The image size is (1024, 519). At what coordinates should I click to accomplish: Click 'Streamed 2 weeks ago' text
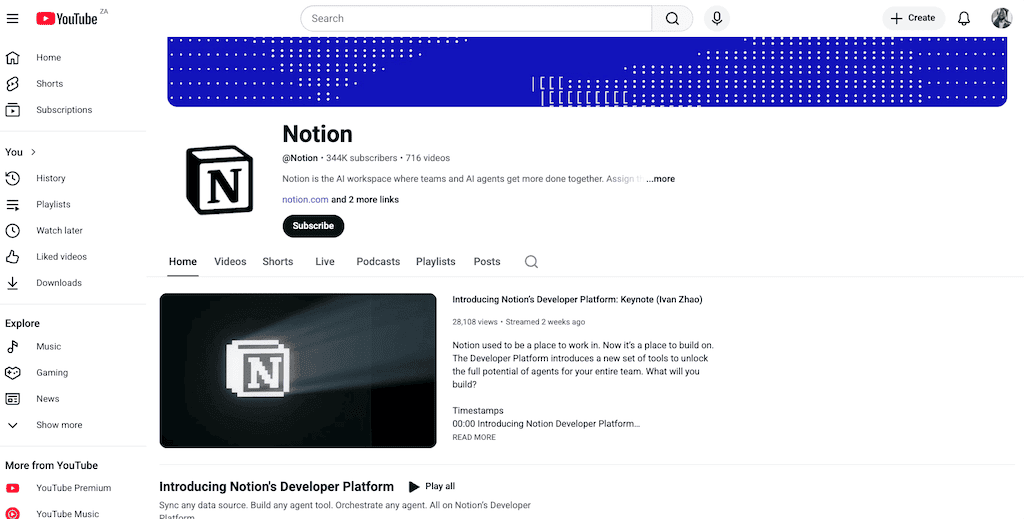(x=545, y=322)
